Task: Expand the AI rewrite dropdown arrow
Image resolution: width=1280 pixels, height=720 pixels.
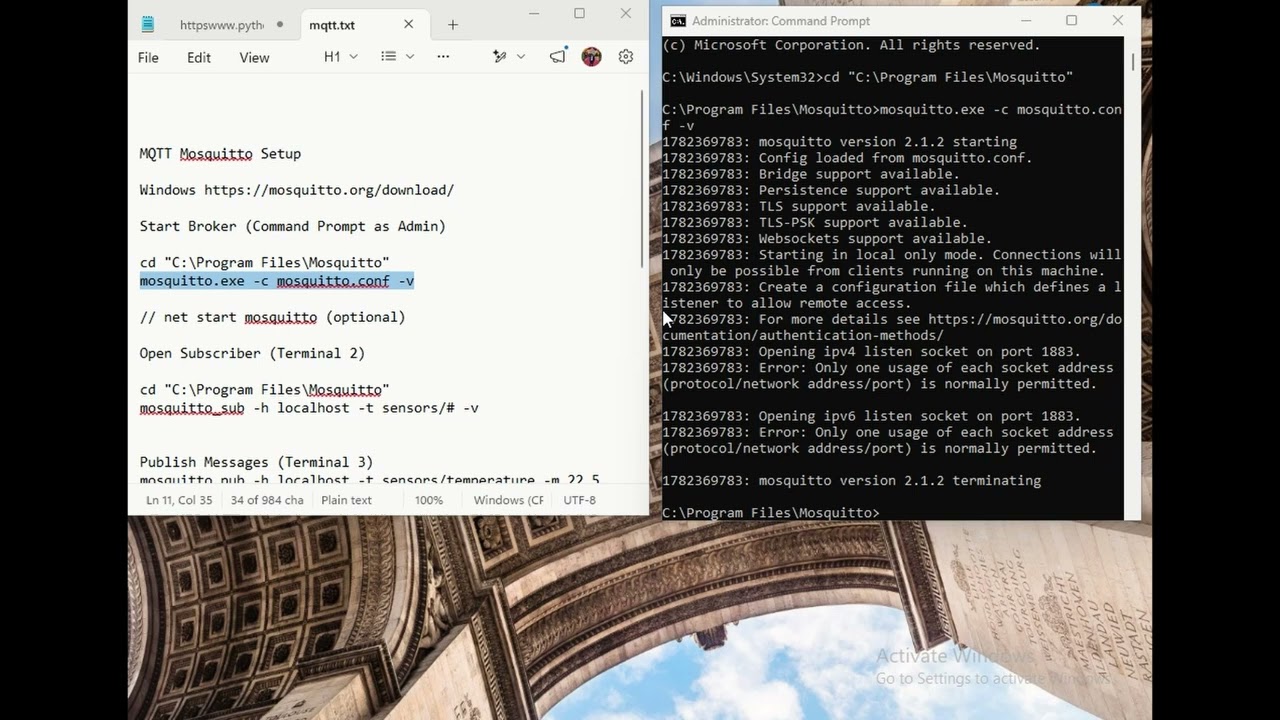Action: pyautogui.click(x=521, y=57)
